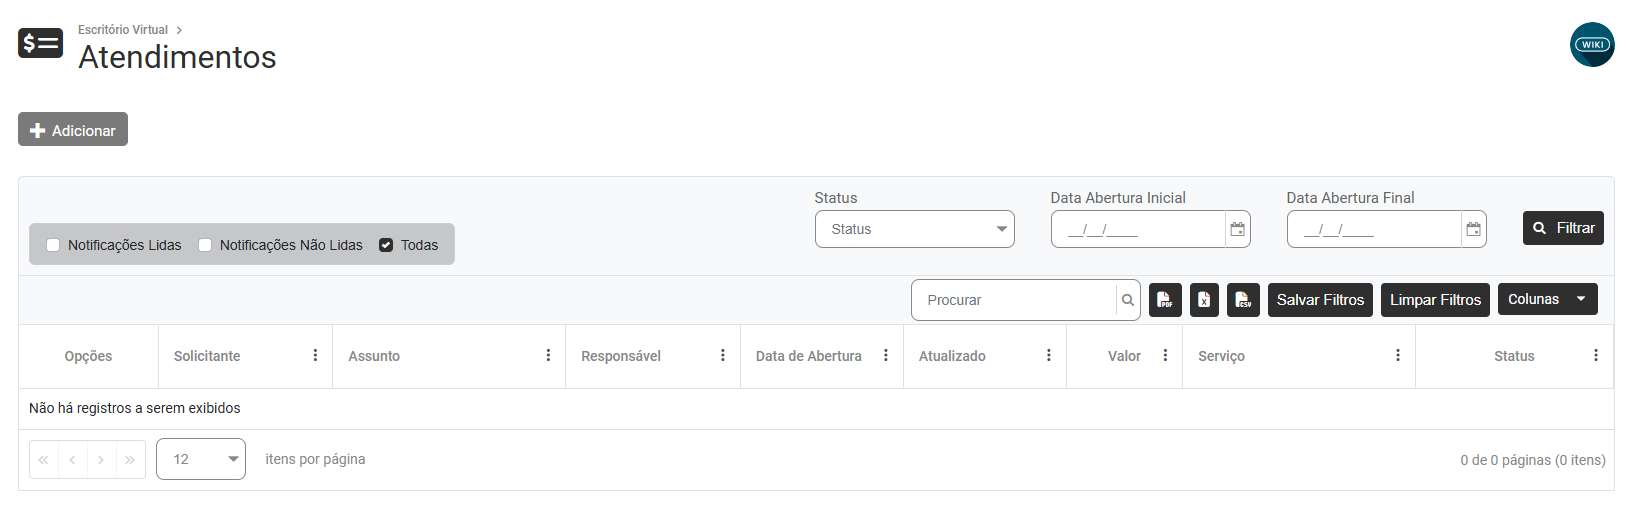Open the Assunto column options menu
Screen dimensions: 1626x526
pyautogui.click(x=548, y=356)
